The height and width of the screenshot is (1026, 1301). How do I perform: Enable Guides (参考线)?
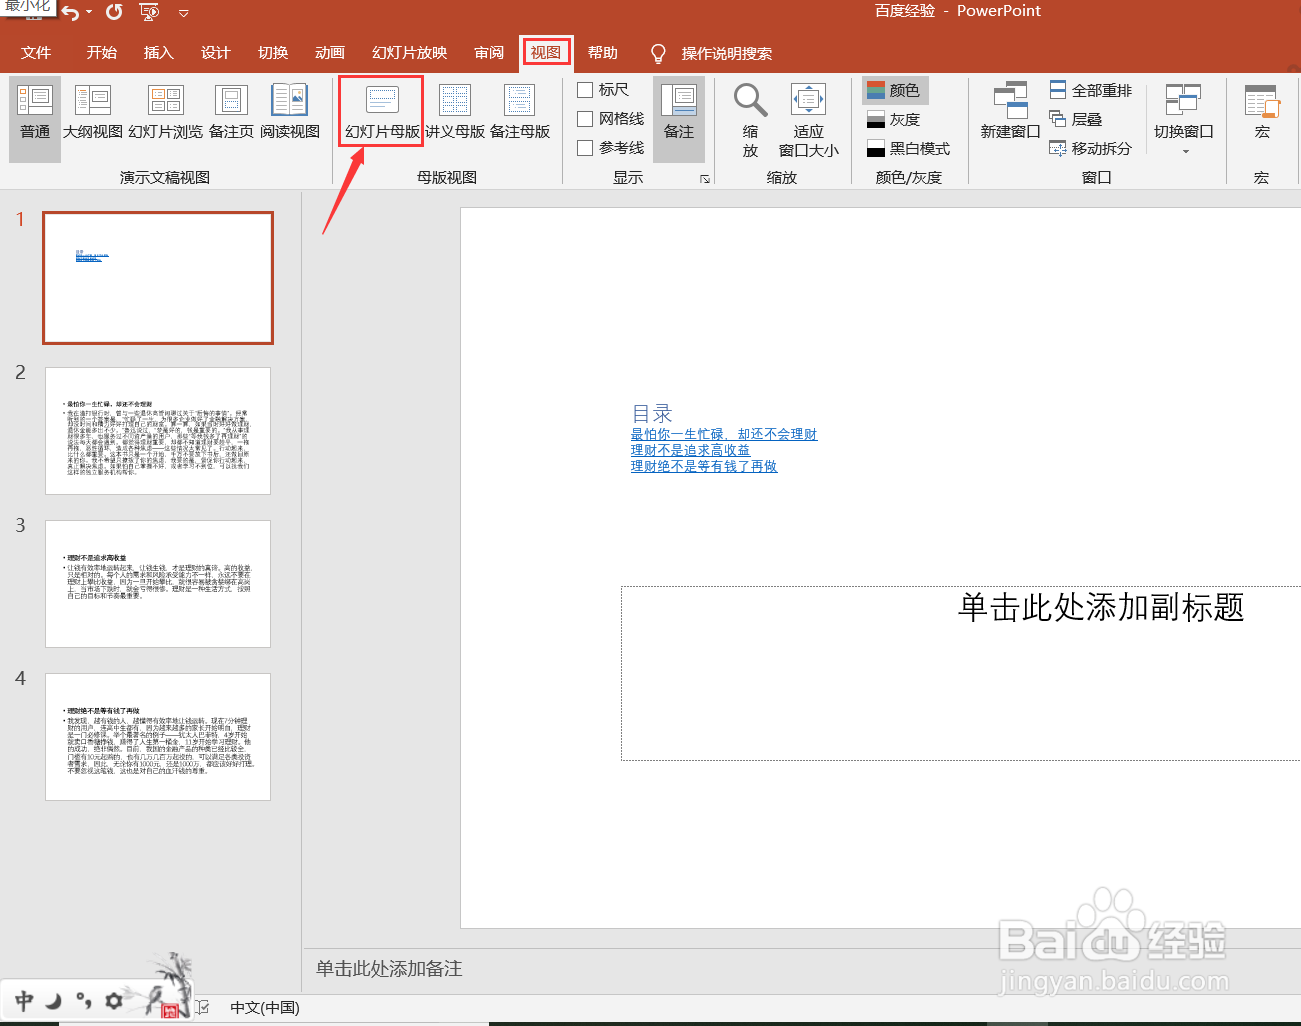(585, 147)
